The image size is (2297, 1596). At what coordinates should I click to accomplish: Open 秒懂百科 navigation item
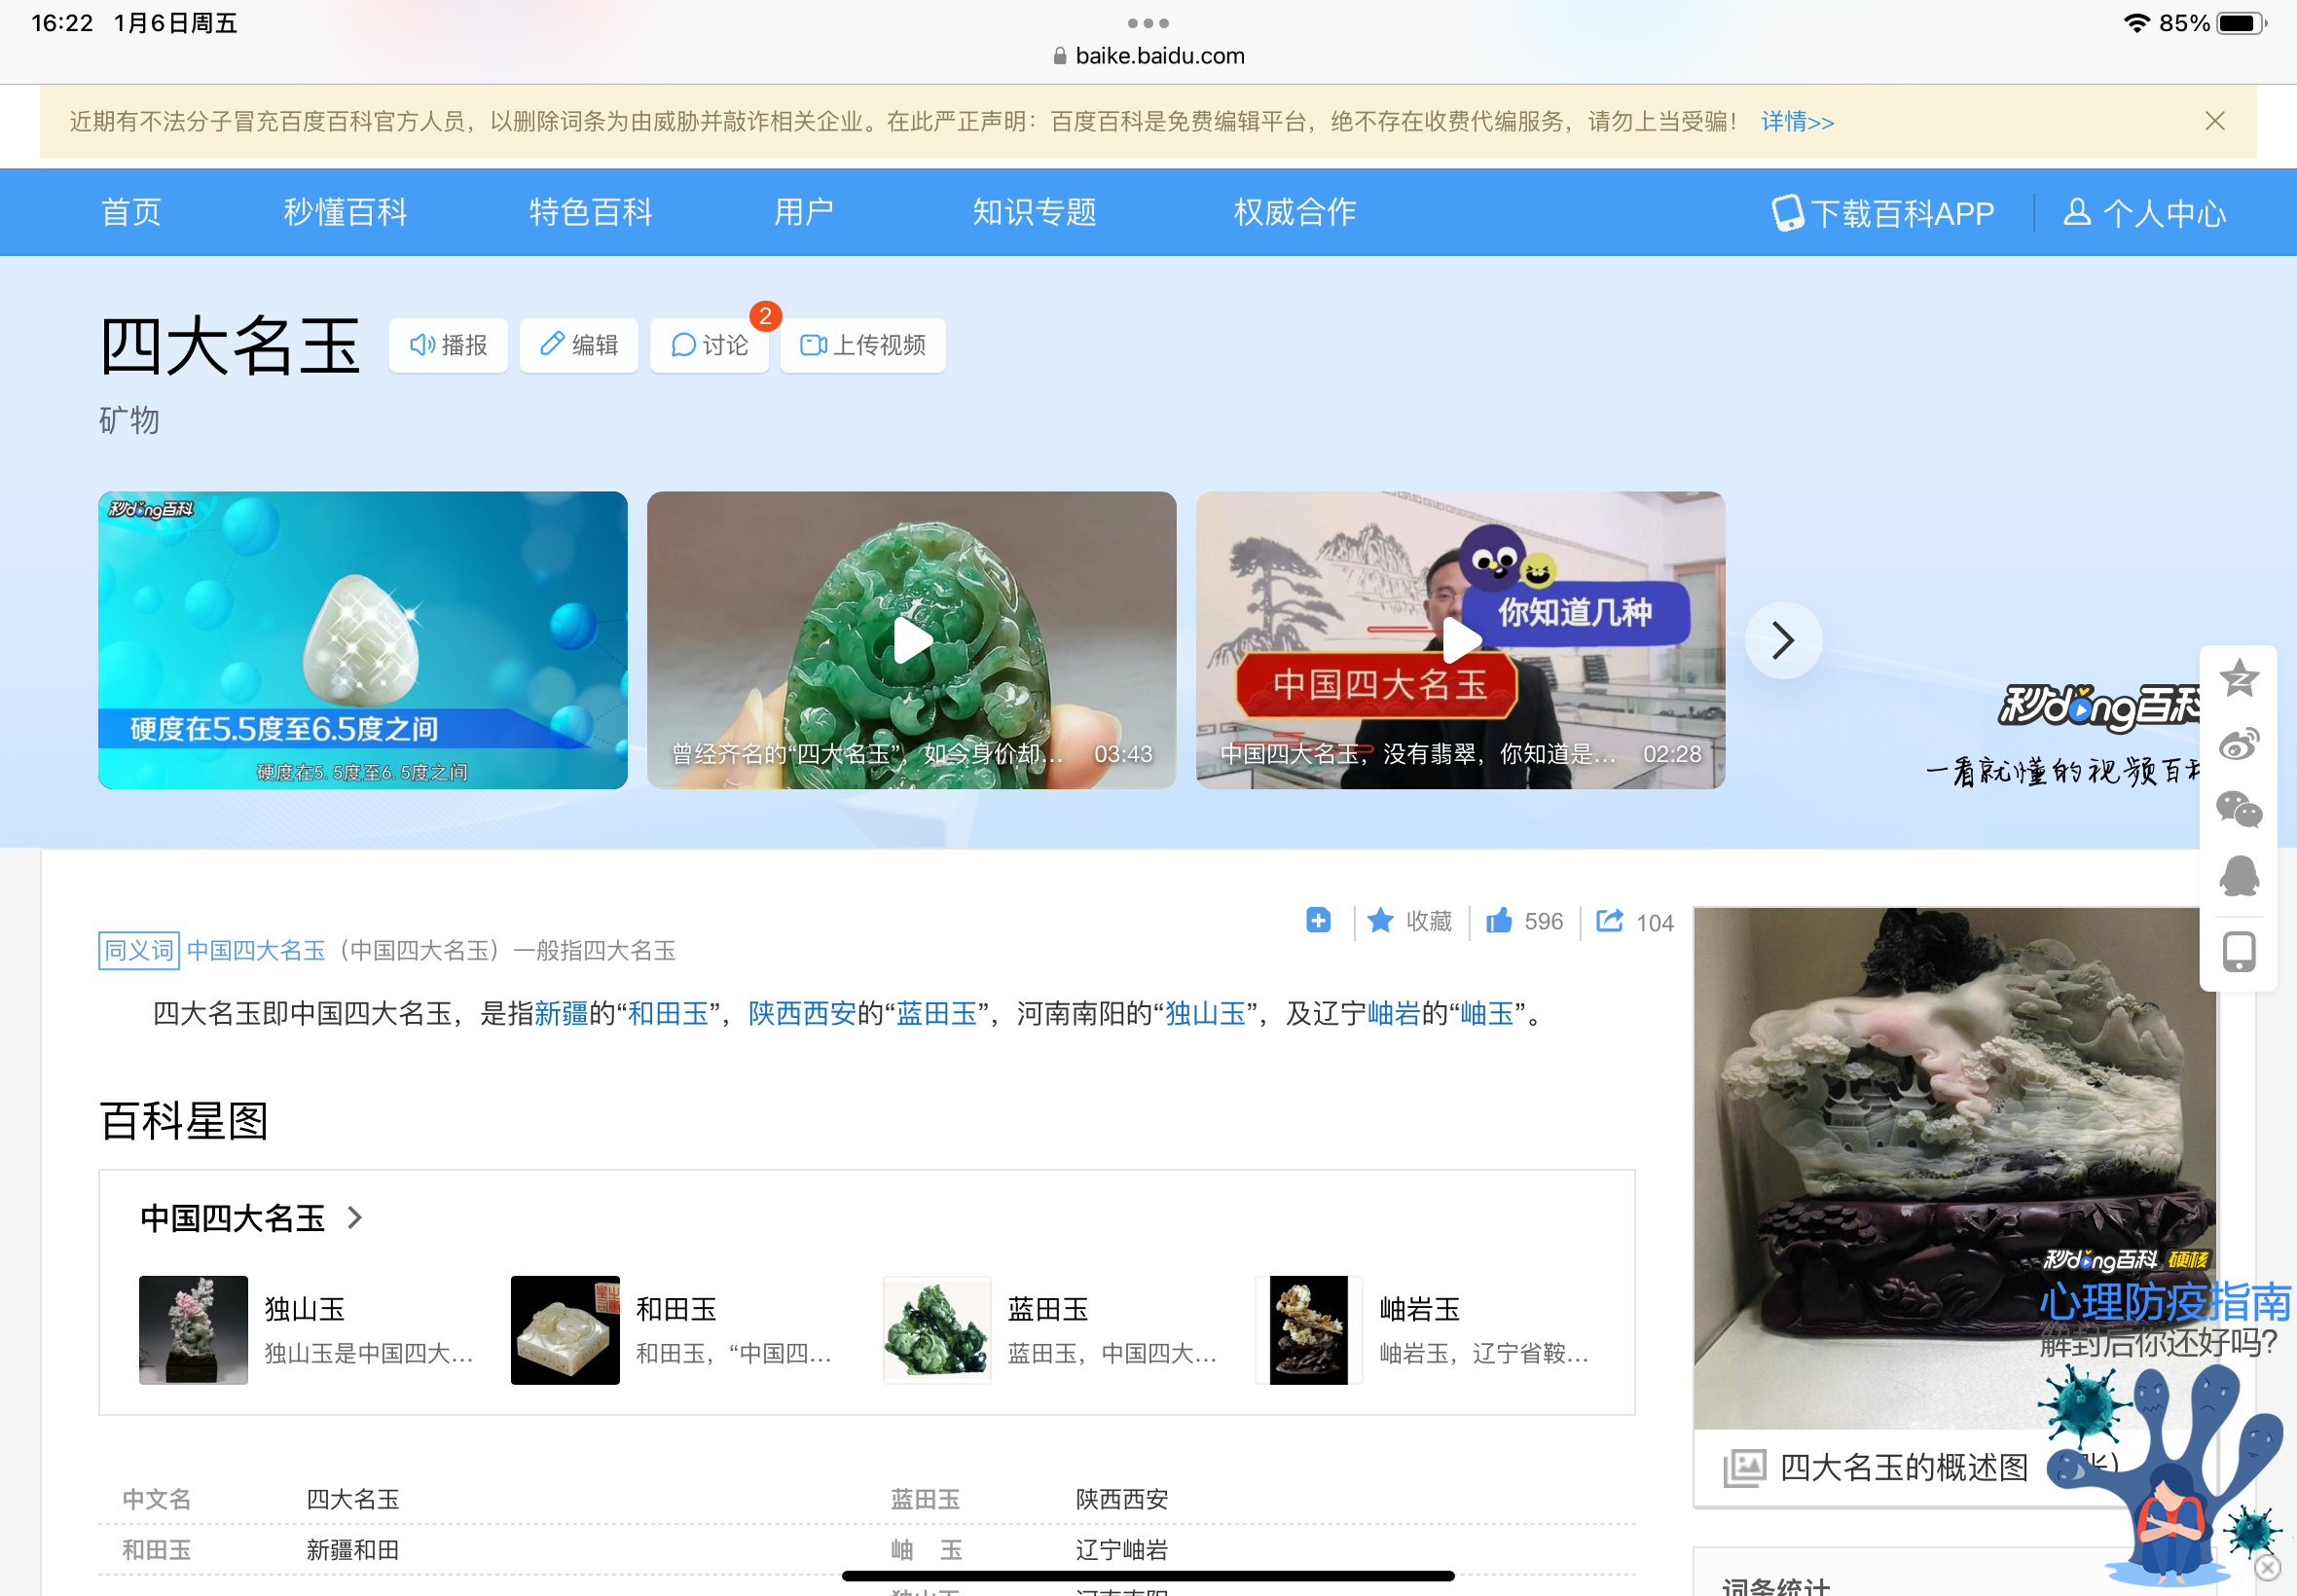pos(345,212)
